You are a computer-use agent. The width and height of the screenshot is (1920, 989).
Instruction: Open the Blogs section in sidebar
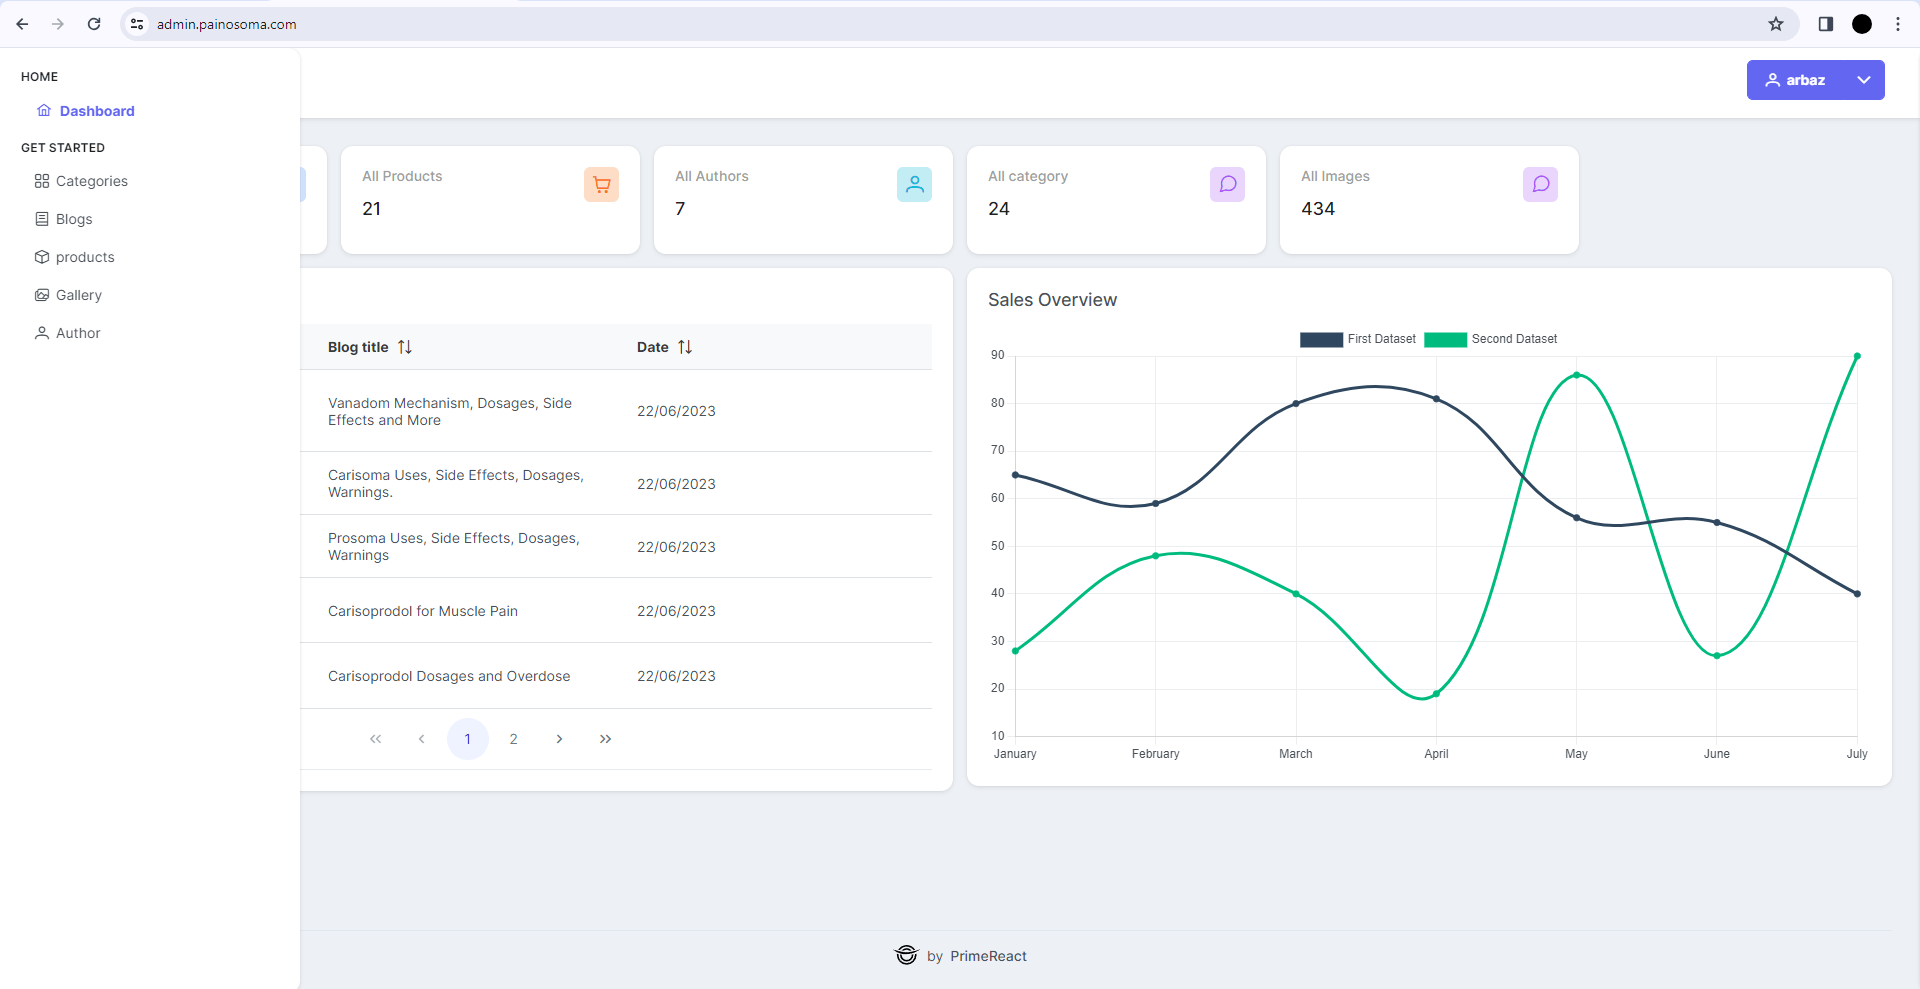[x=73, y=219]
